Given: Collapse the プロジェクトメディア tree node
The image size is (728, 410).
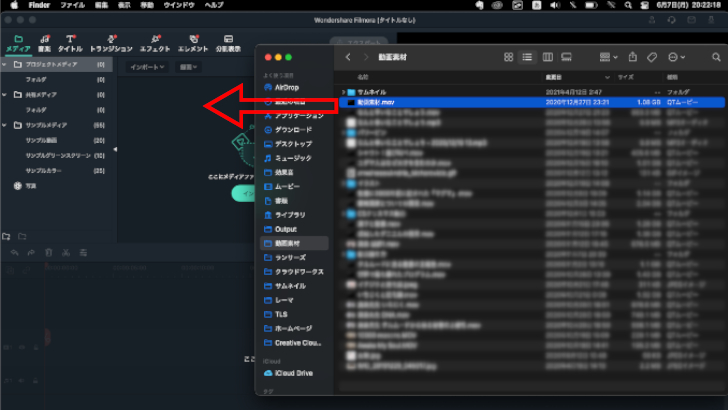Looking at the screenshot, I should [5, 65].
